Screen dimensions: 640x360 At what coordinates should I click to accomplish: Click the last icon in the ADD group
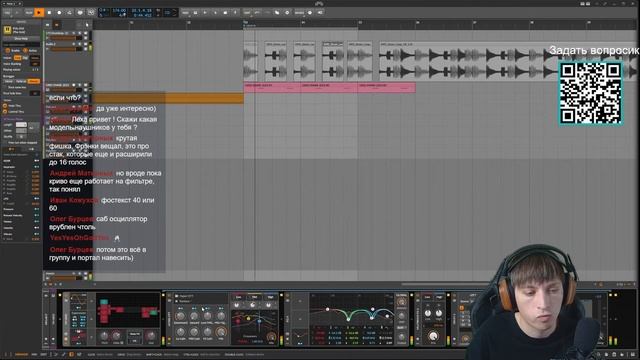(x=235, y=13)
